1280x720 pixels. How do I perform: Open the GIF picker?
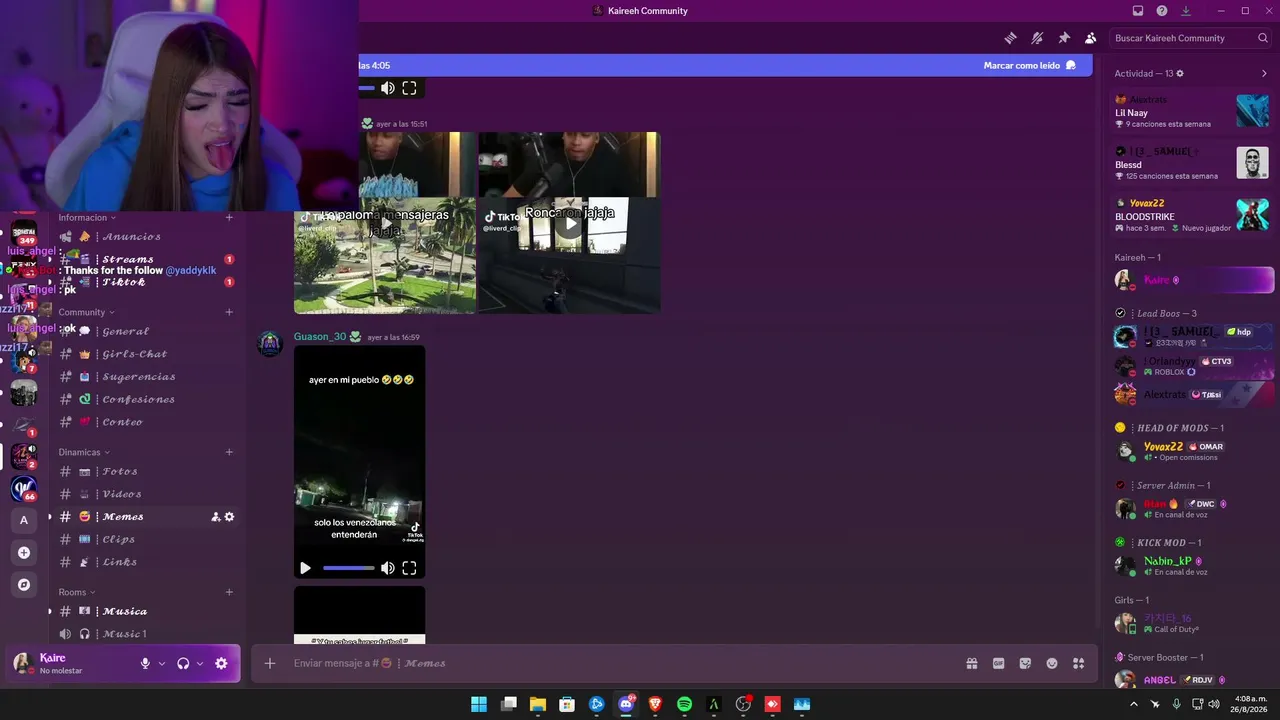click(998, 663)
